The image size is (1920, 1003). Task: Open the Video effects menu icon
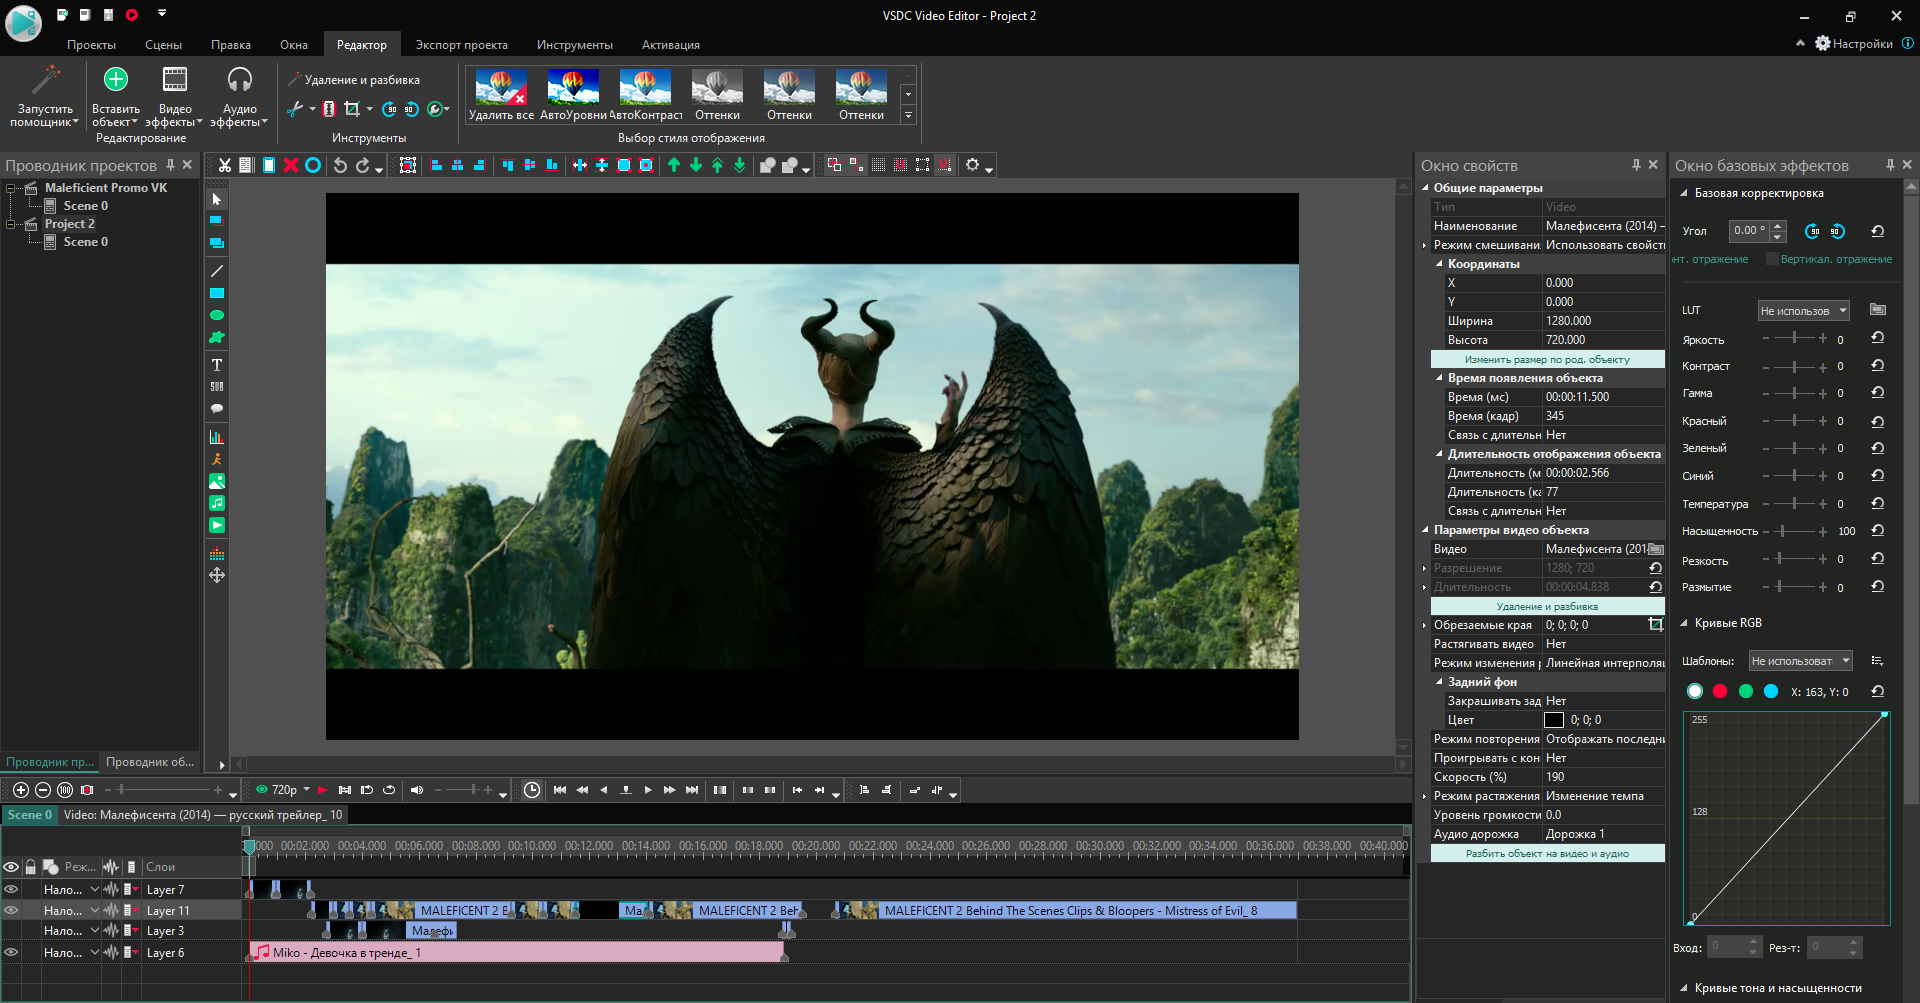click(x=175, y=79)
